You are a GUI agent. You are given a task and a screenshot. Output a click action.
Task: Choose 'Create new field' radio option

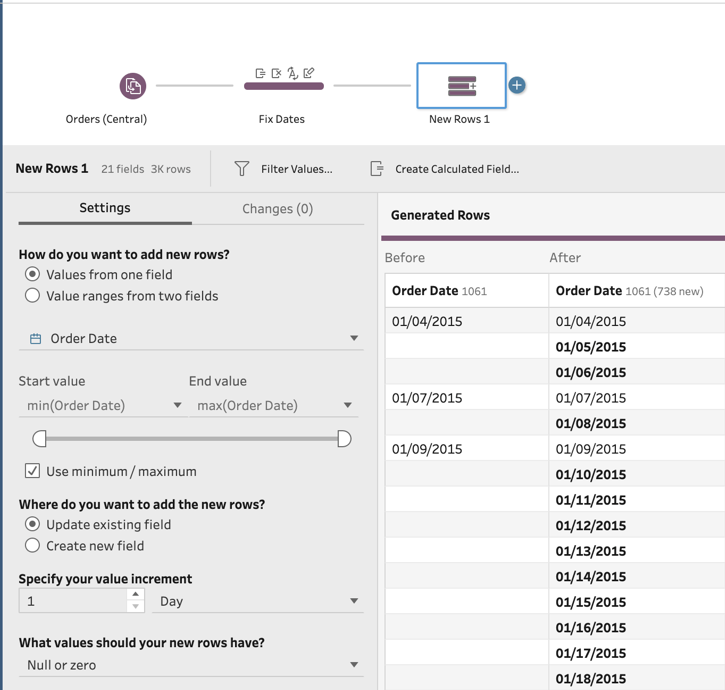pyautogui.click(x=33, y=546)
